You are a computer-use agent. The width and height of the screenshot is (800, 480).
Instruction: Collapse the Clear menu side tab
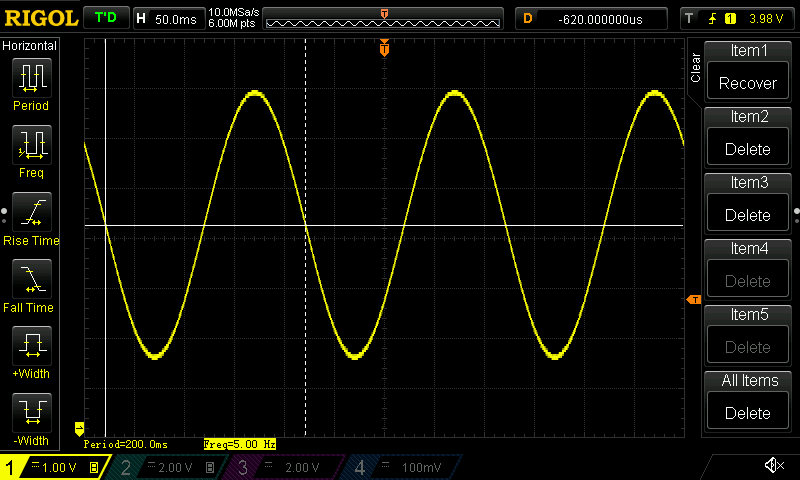pos(696,68)
